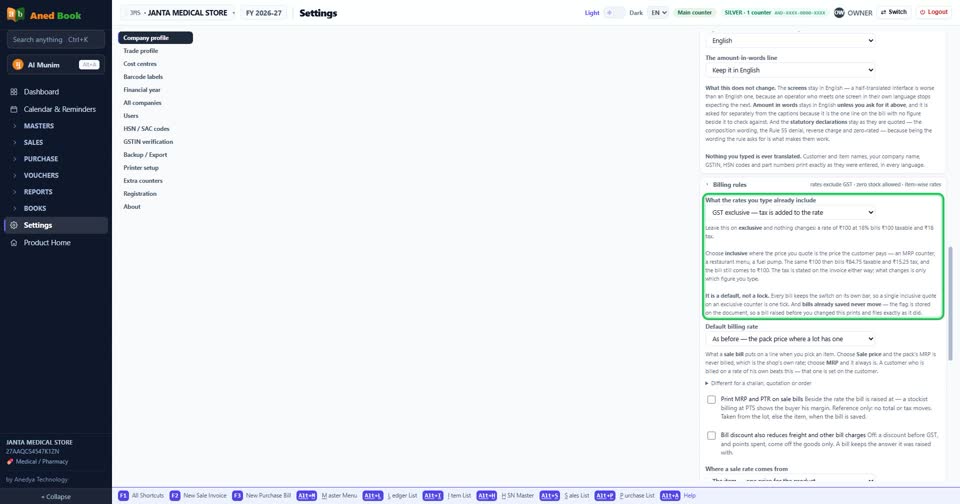
Task: Click the Aned Book logo icon
Action: point(15,14)
